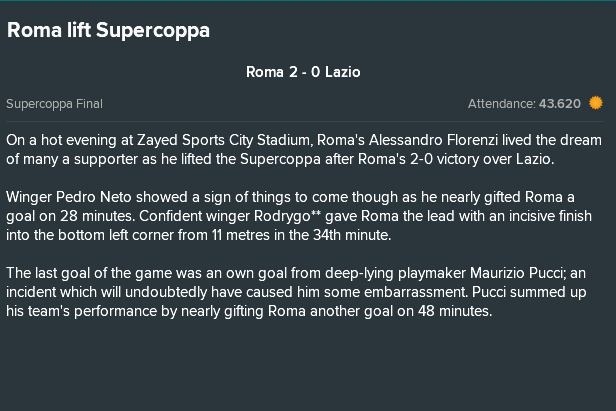This screenshot has height=411, width=616.
Task: Open Roma from the scoreline header
Action: click(265, 72)
